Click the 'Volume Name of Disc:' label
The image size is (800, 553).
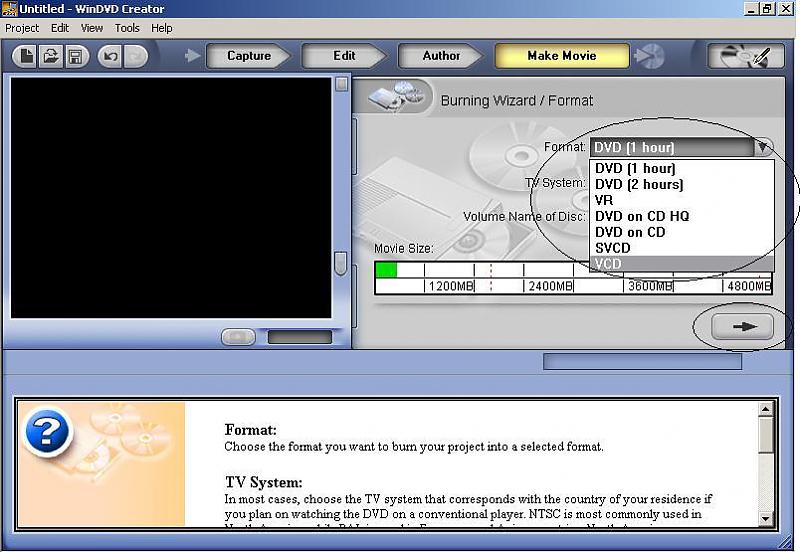(x=524, y=217)
